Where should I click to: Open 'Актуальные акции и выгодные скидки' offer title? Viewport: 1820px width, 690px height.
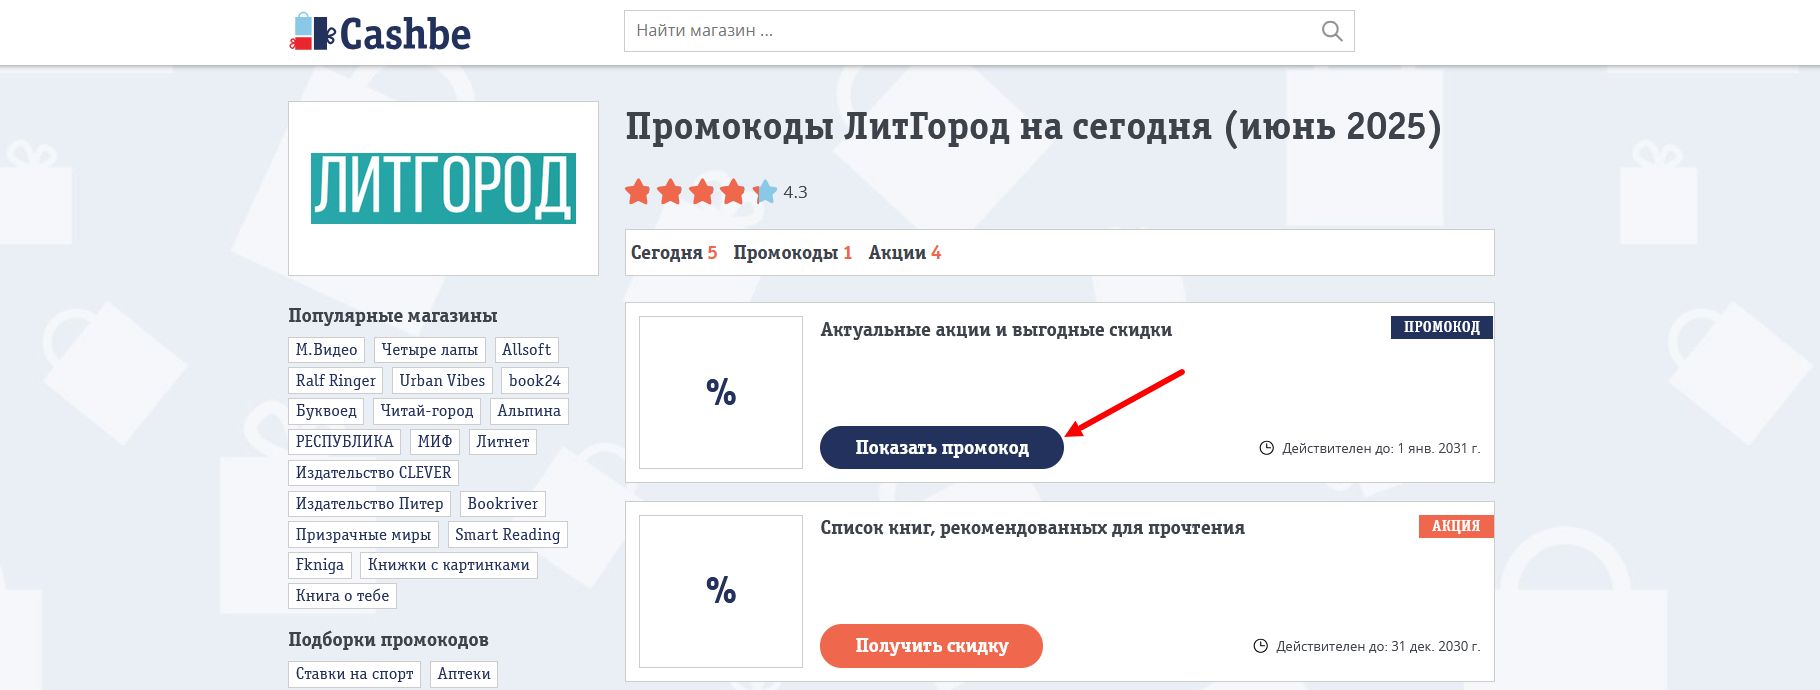click(996, 330)
